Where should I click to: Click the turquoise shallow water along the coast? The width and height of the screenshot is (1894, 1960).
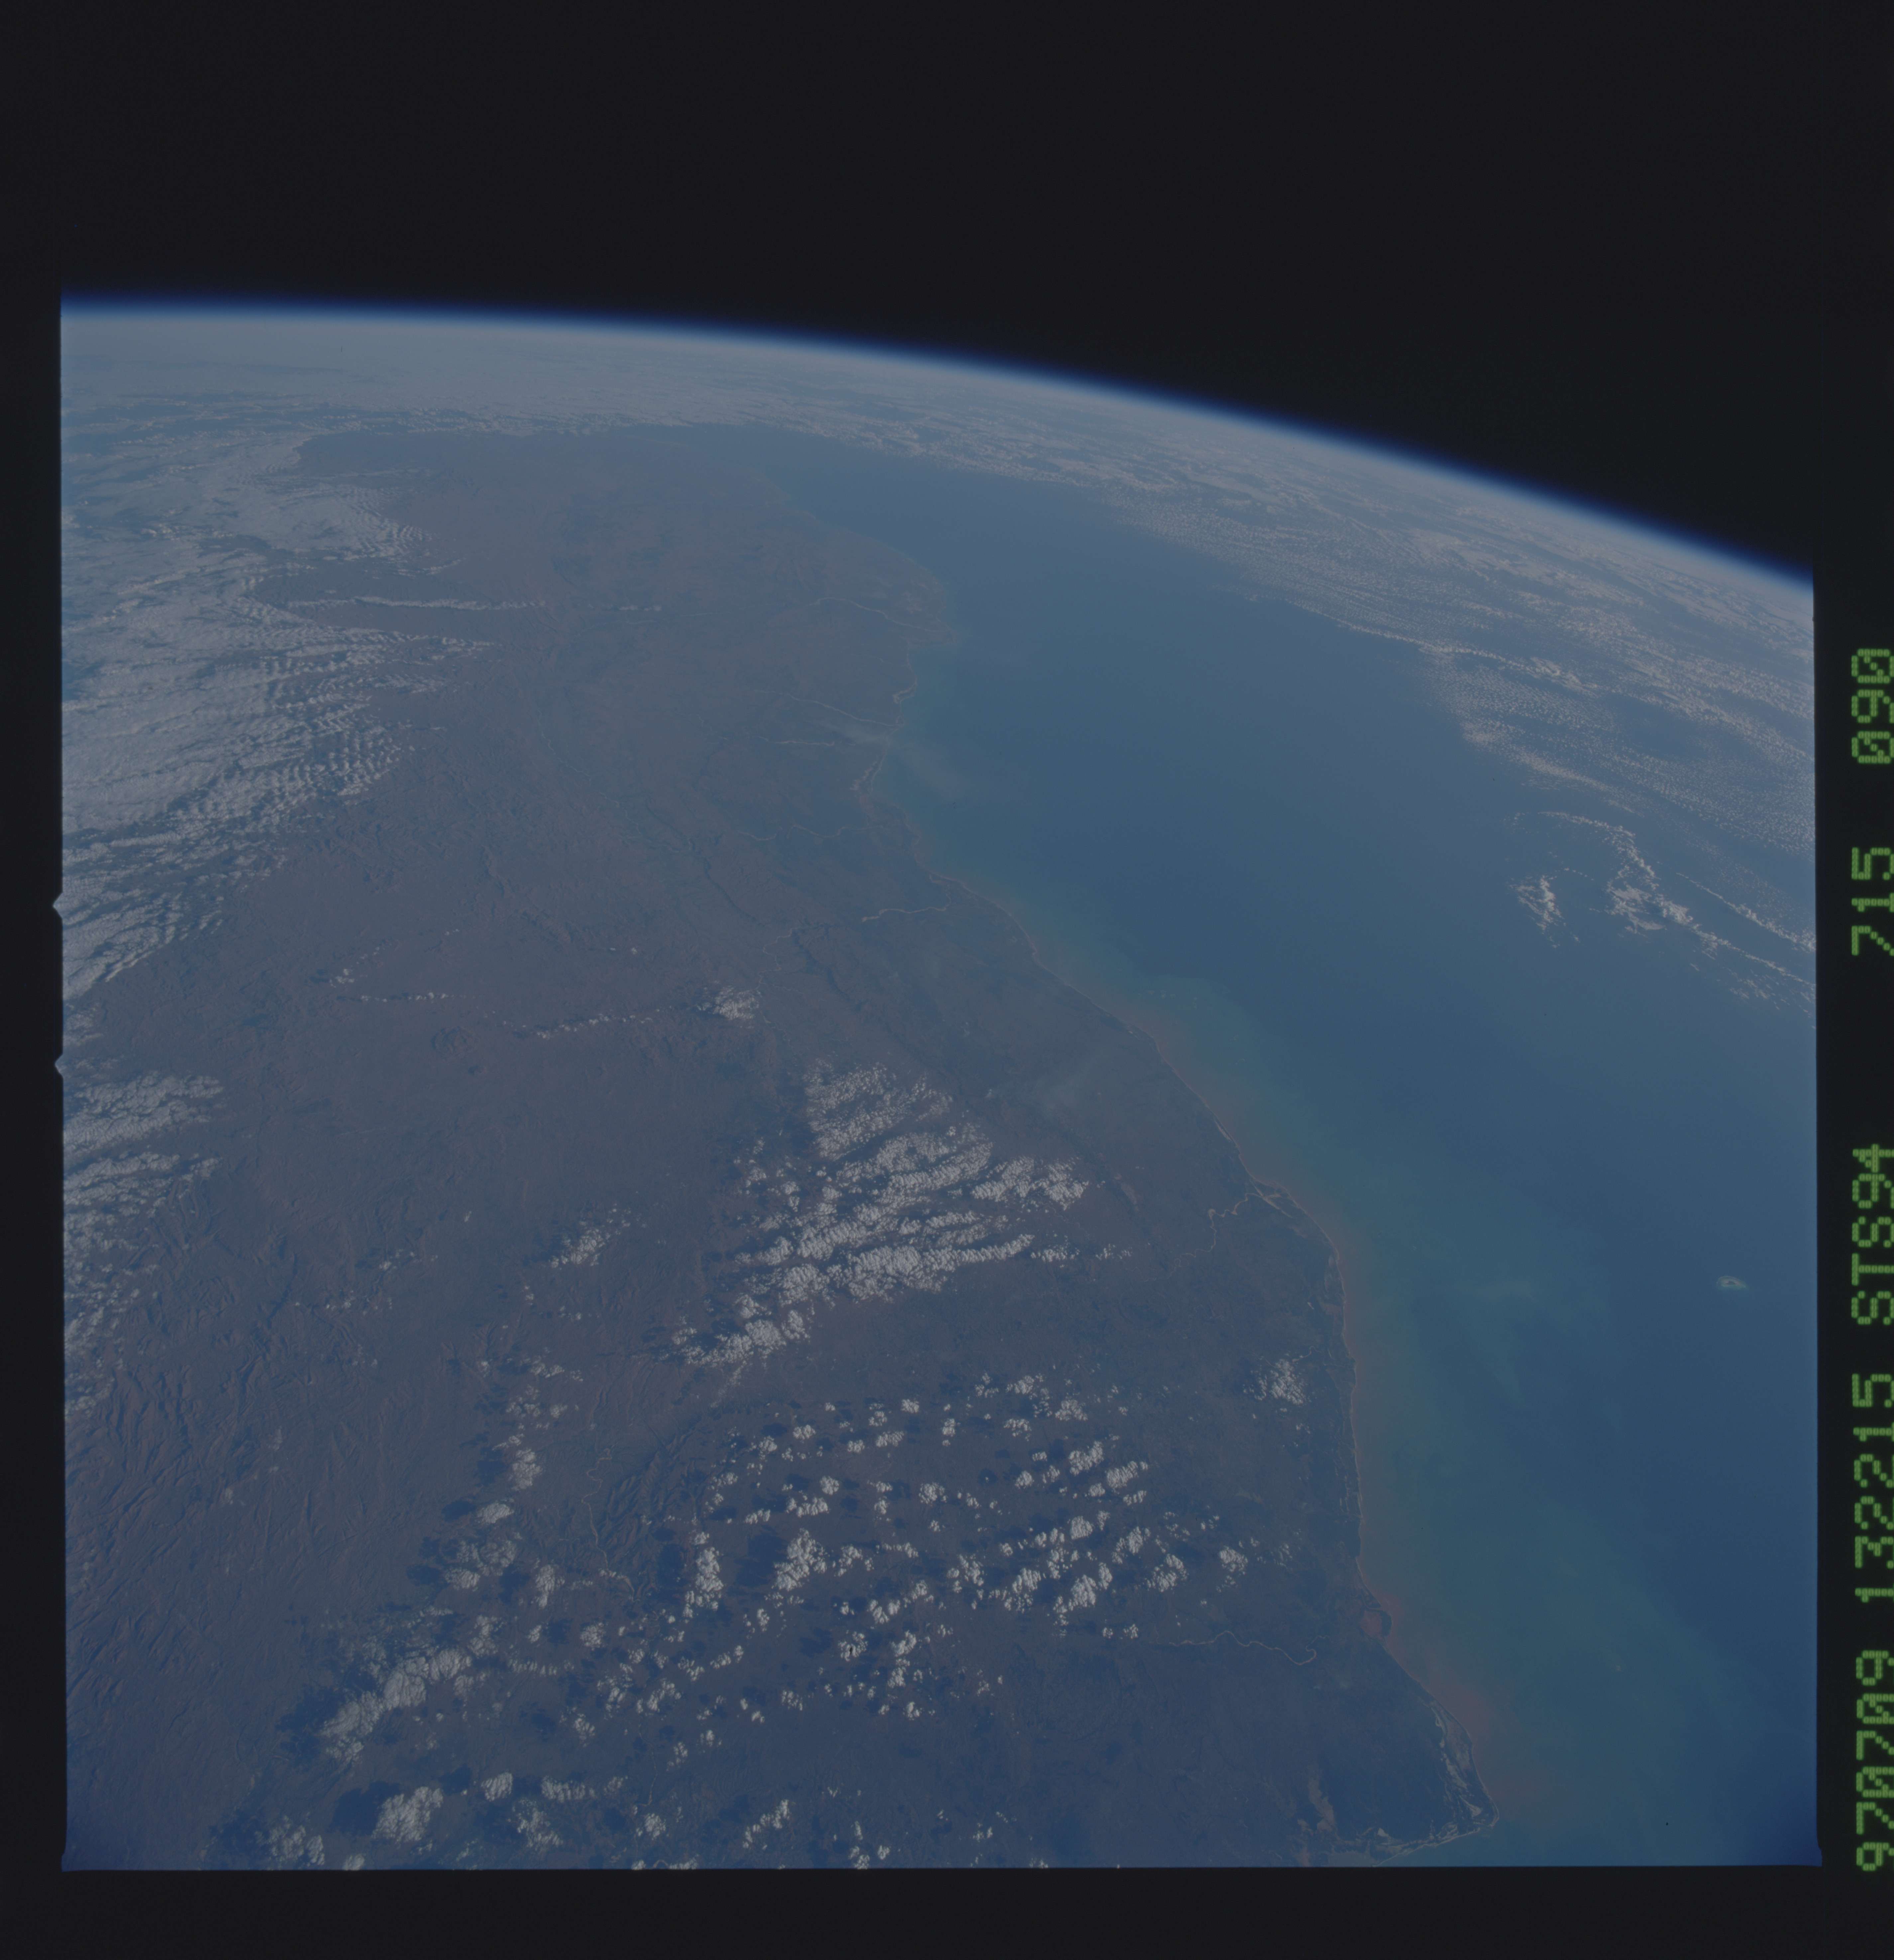(1250, 1080)
